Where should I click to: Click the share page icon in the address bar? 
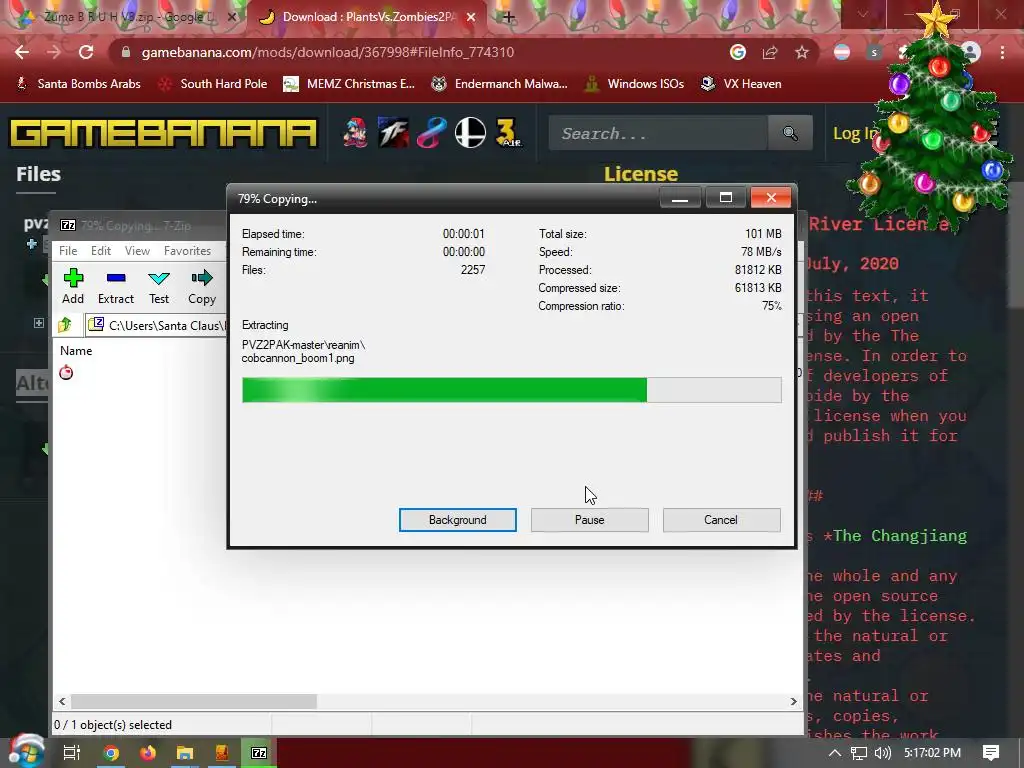770,52
